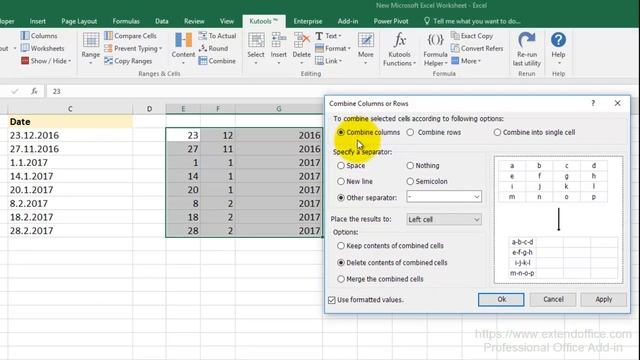Click Apply in Combine dialog
Image resolution: width=640 pixels, height=360 pixels.
(x=604, y=299)
